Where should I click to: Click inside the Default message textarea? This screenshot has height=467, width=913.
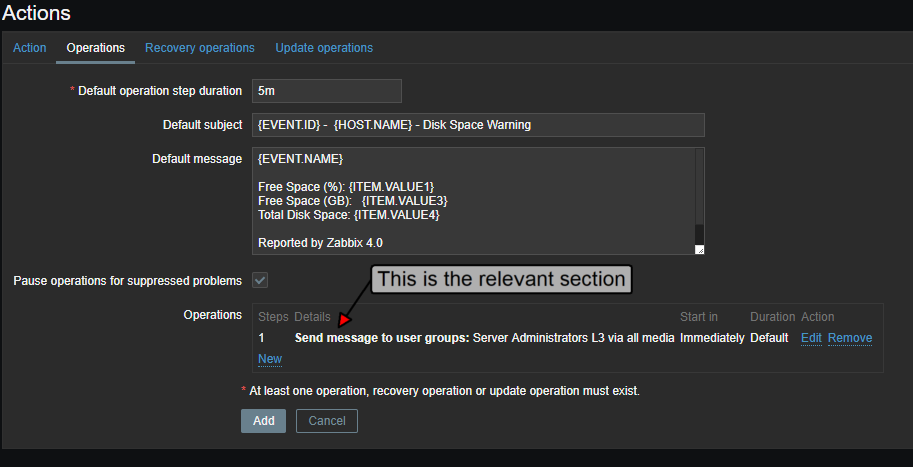click(x=472, y=201)
